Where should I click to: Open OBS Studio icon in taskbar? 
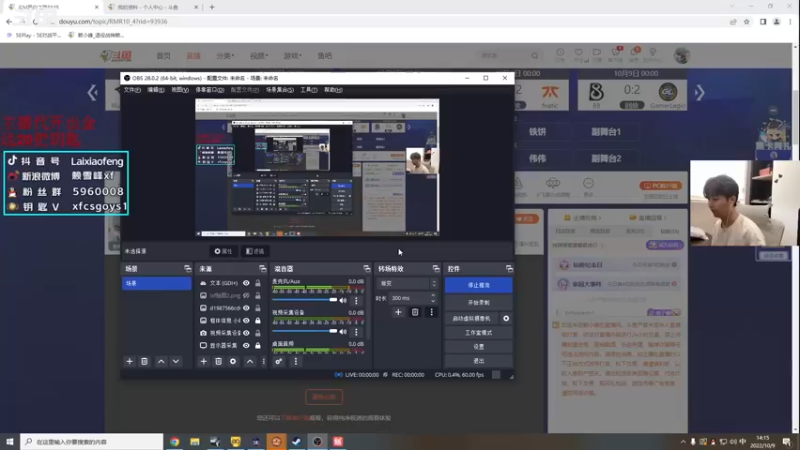(x=317, y=442)
